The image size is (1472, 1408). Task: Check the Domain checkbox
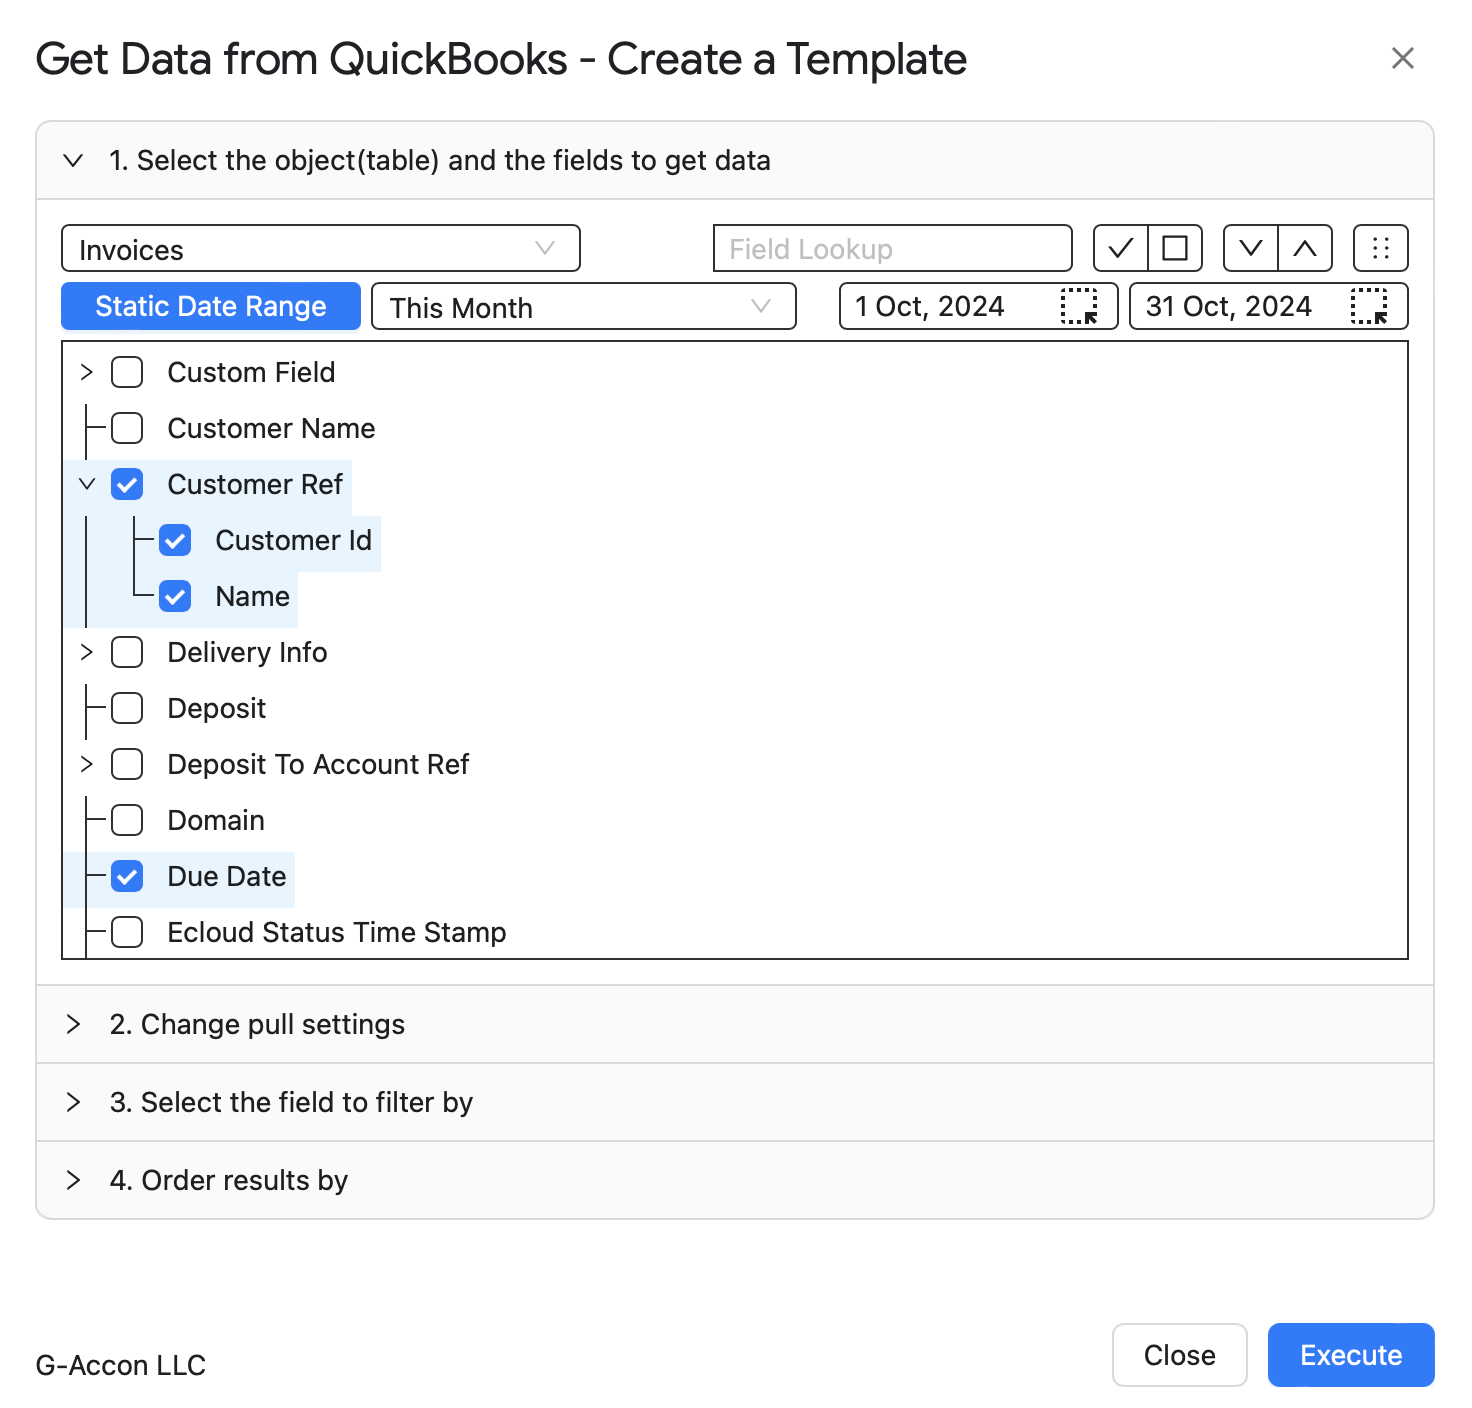tap(127, 820)
